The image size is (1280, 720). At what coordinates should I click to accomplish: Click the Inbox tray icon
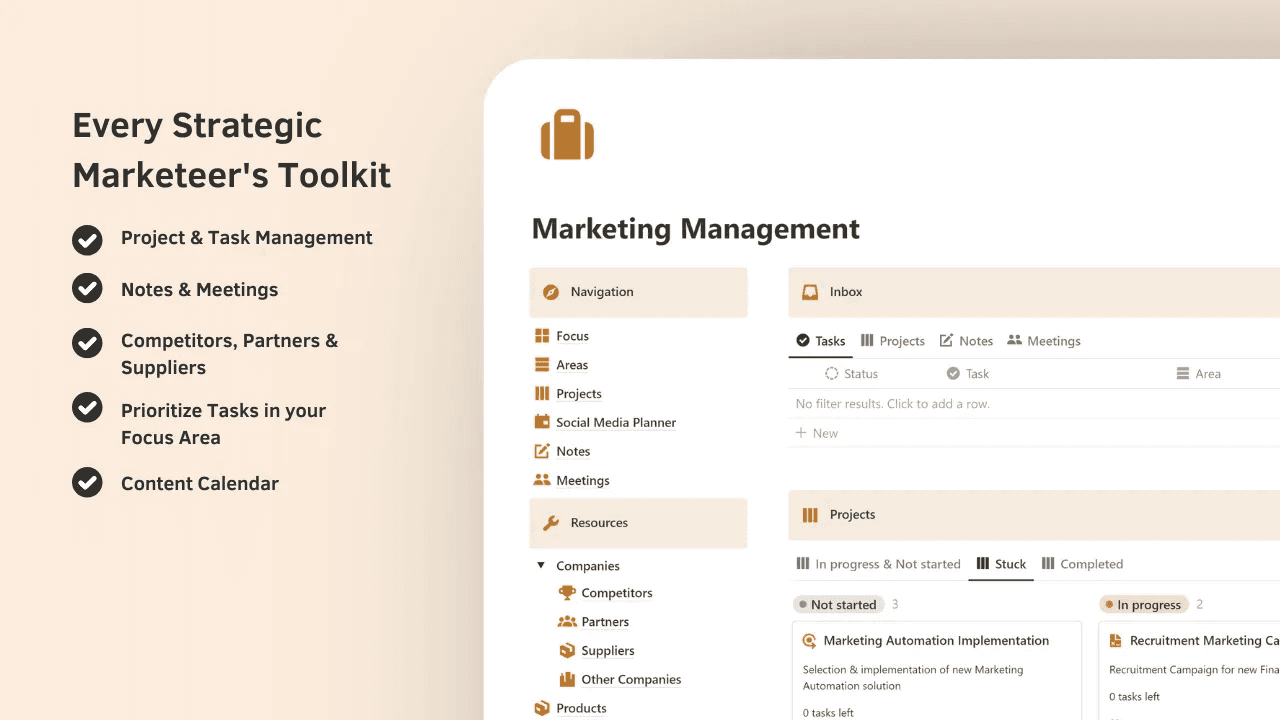coord(810,292)
